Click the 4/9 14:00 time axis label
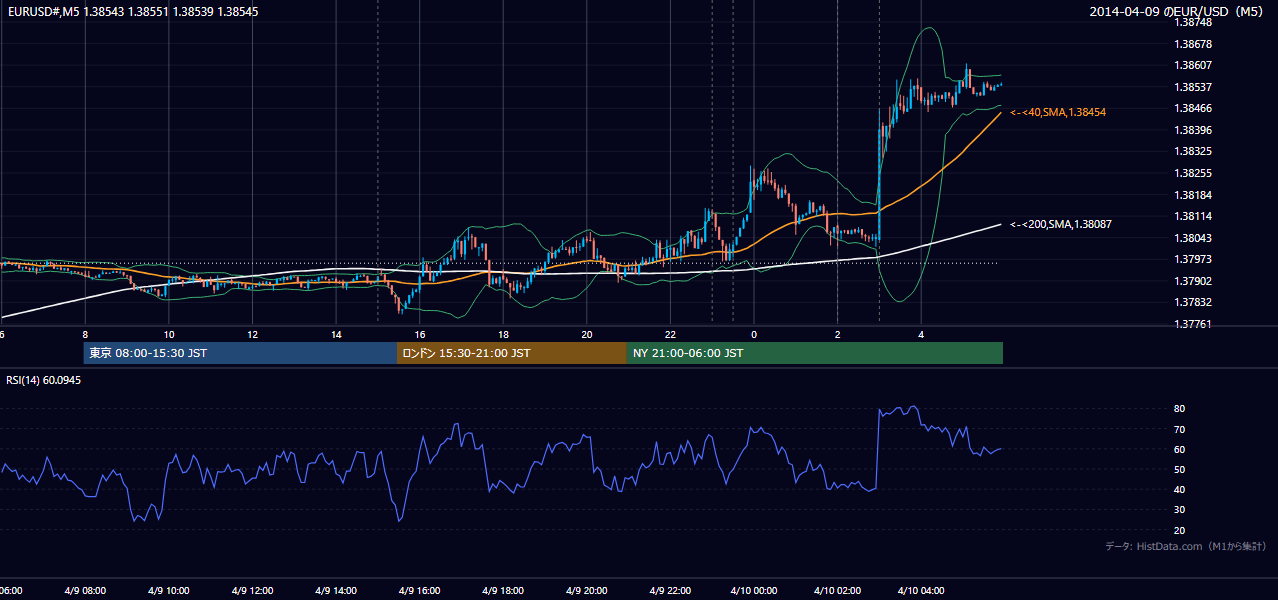 336,590
